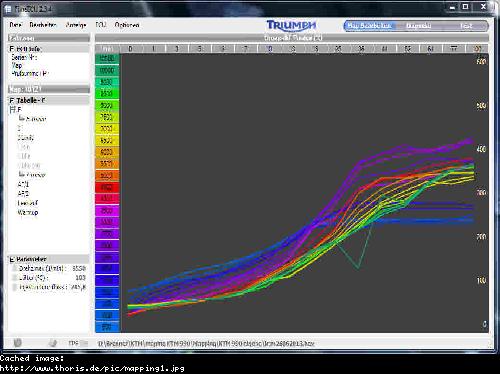Expand the F tree node
This screenshot has width=500, height=374.
[x=13, y=109]
